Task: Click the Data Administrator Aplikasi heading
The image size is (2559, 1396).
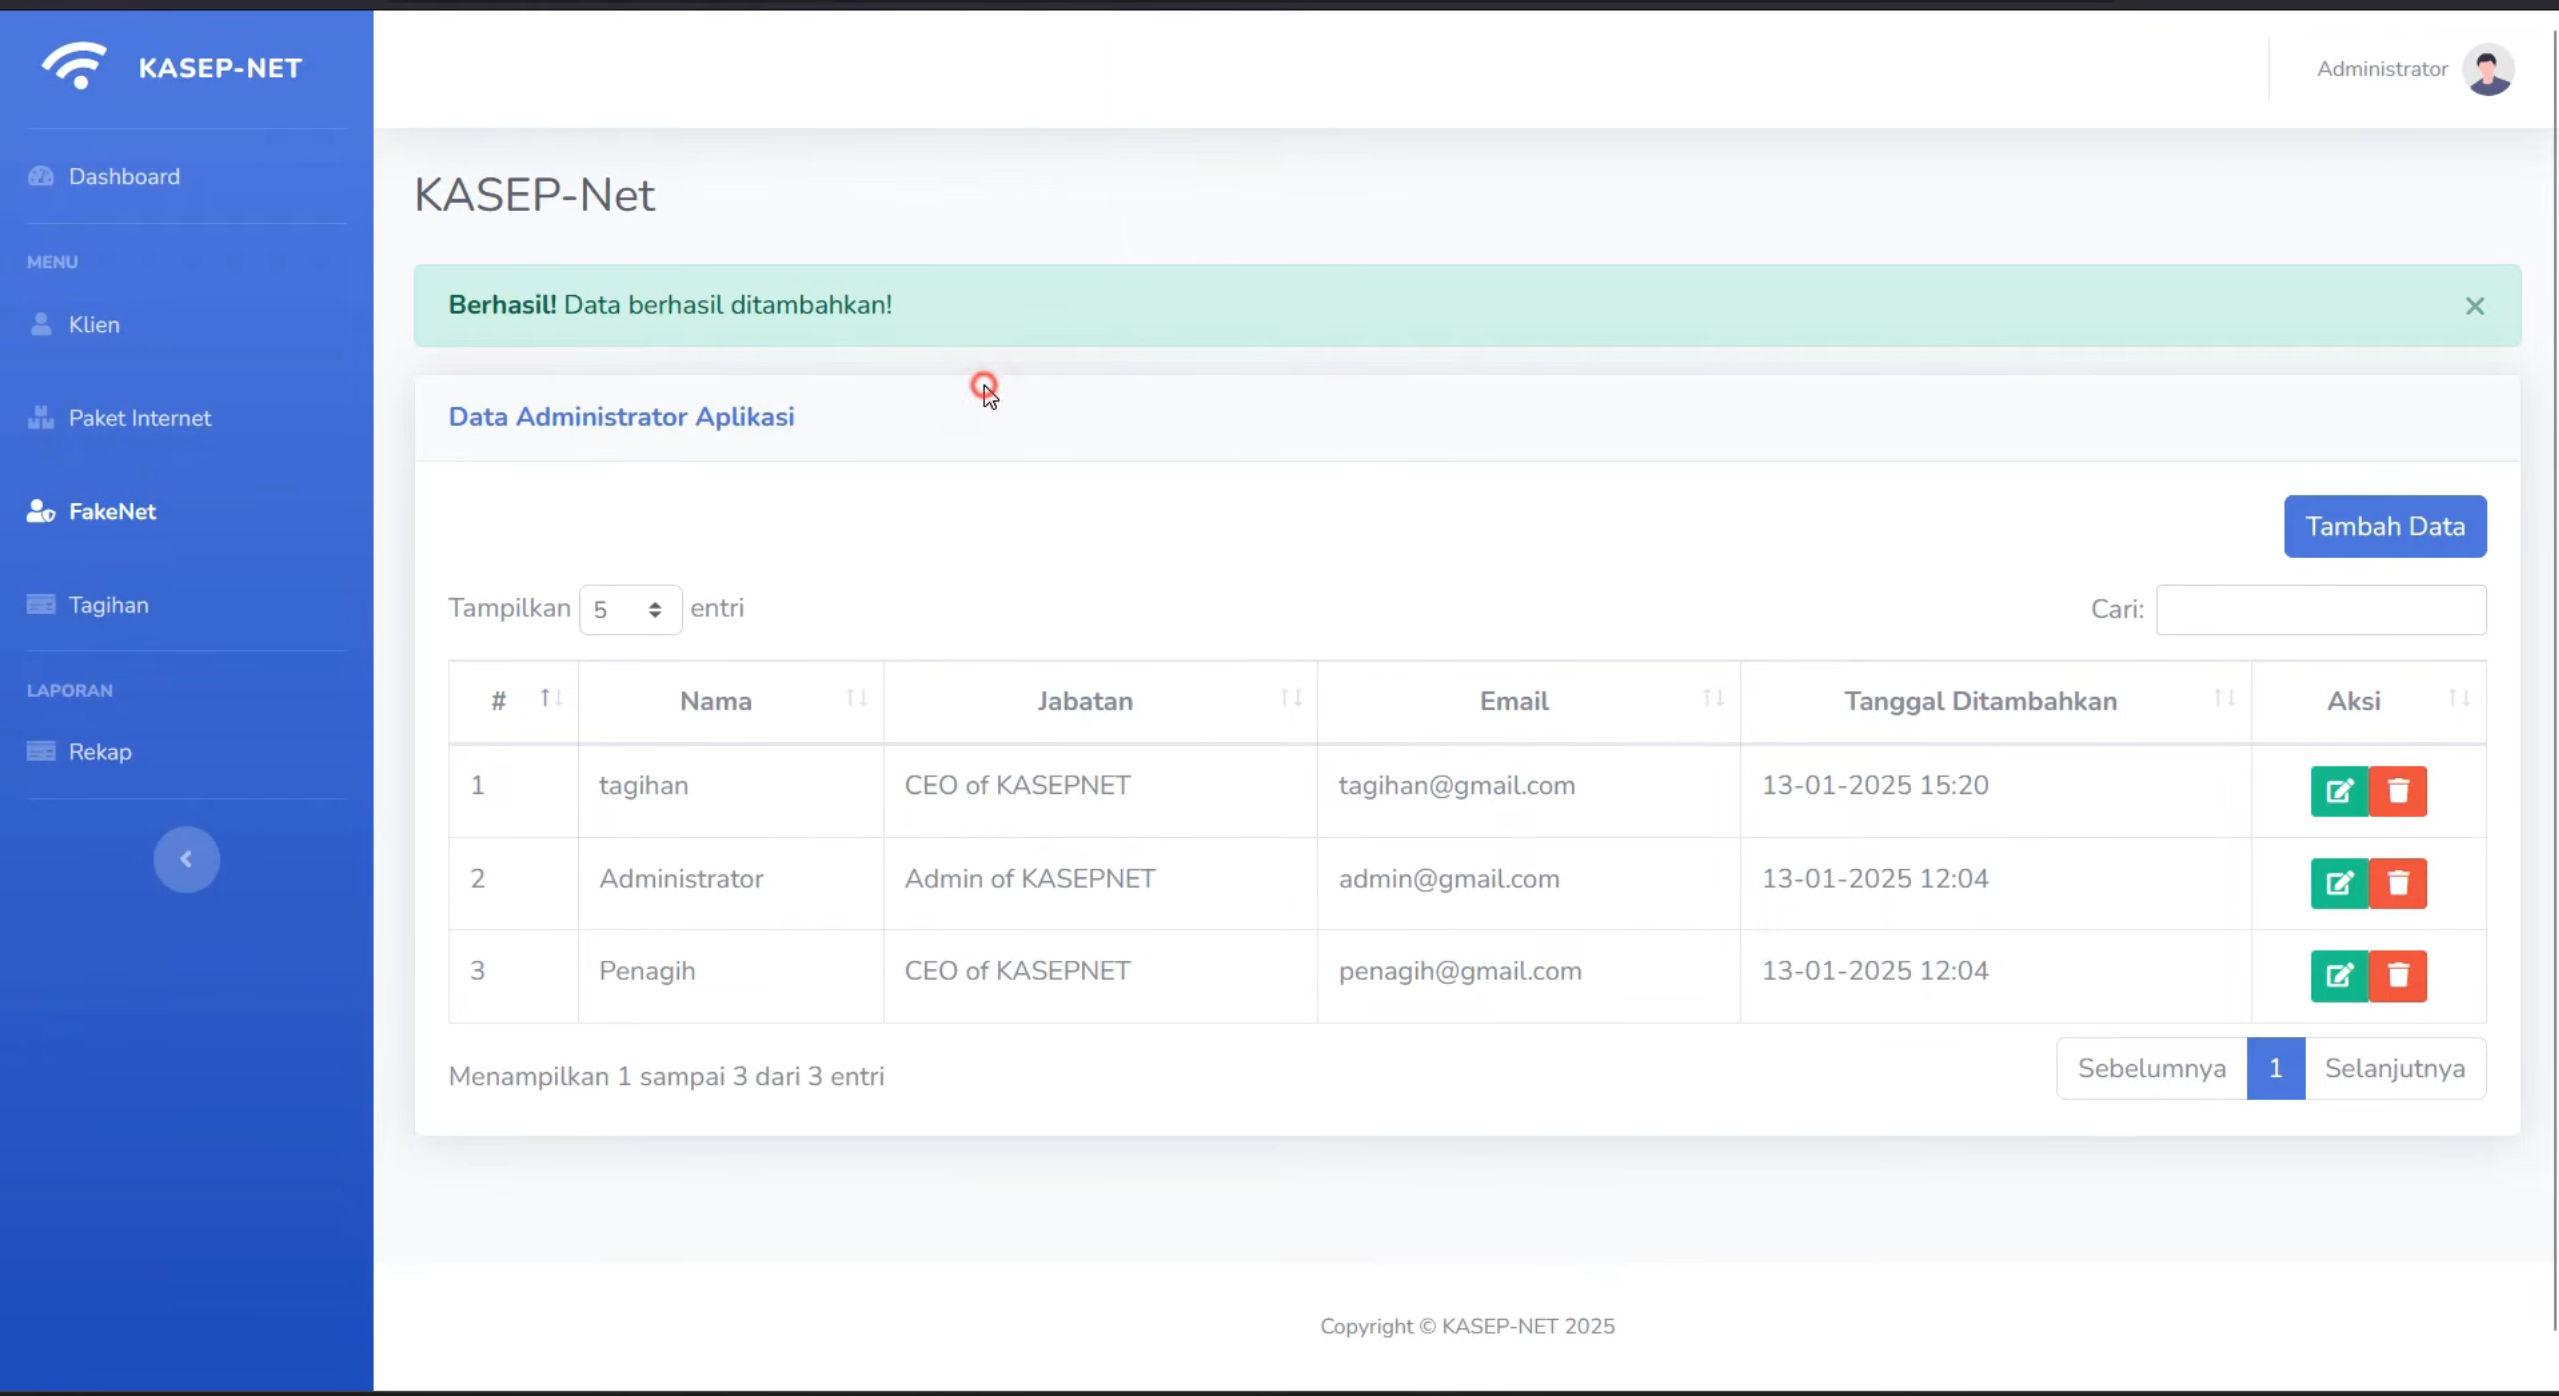Action: pyautogui.click(x=621, y=416)
